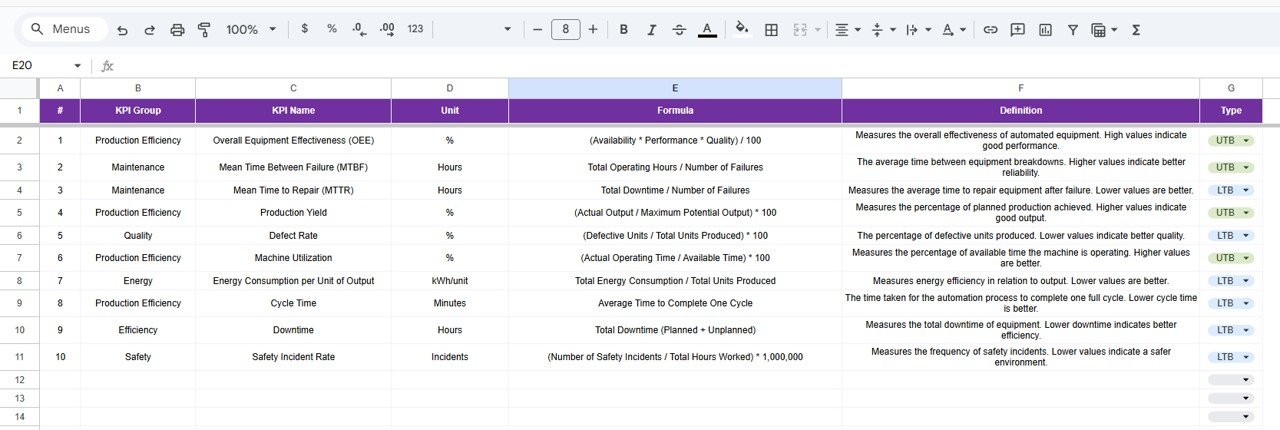Image resolution: width=1280 pixels, height=430 pixels.
Task: Open the Menus search box
Action: (60, 30)
